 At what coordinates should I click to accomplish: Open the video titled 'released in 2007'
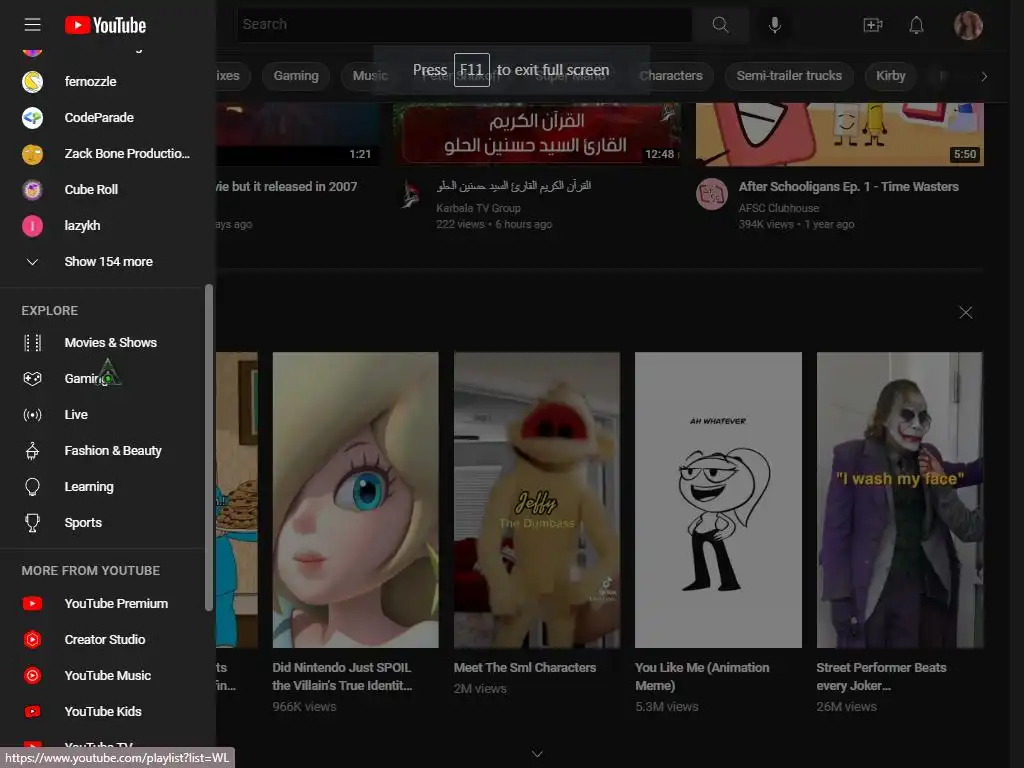(287, 187)
